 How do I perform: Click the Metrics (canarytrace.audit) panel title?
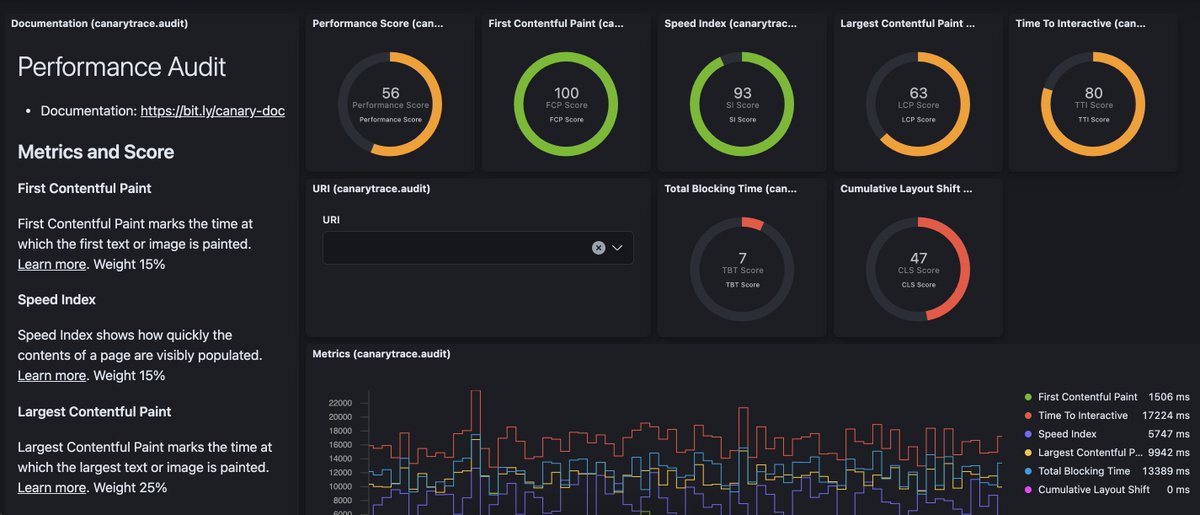[x=382, y=354]
